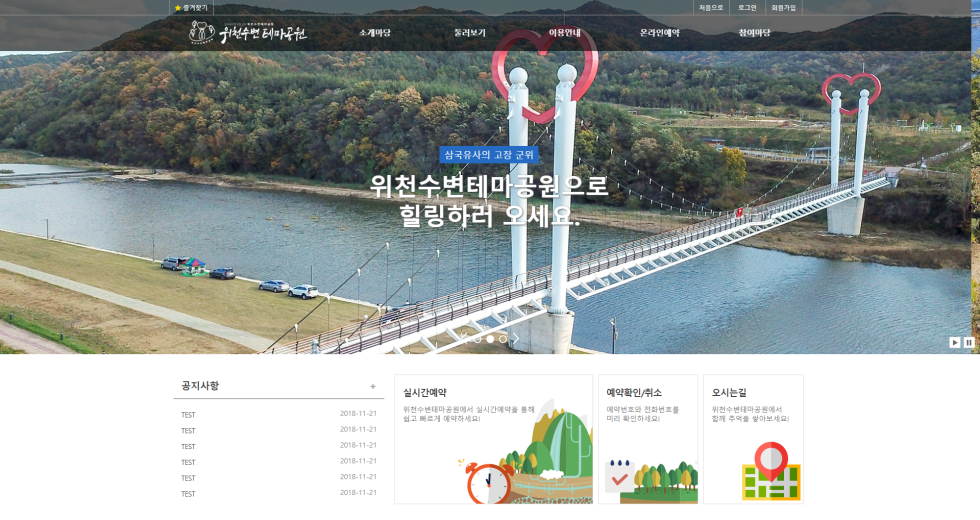Click the alarm clock illustration in 실시간예약
Screen dimensions: 980x520
tap(489, 483)
